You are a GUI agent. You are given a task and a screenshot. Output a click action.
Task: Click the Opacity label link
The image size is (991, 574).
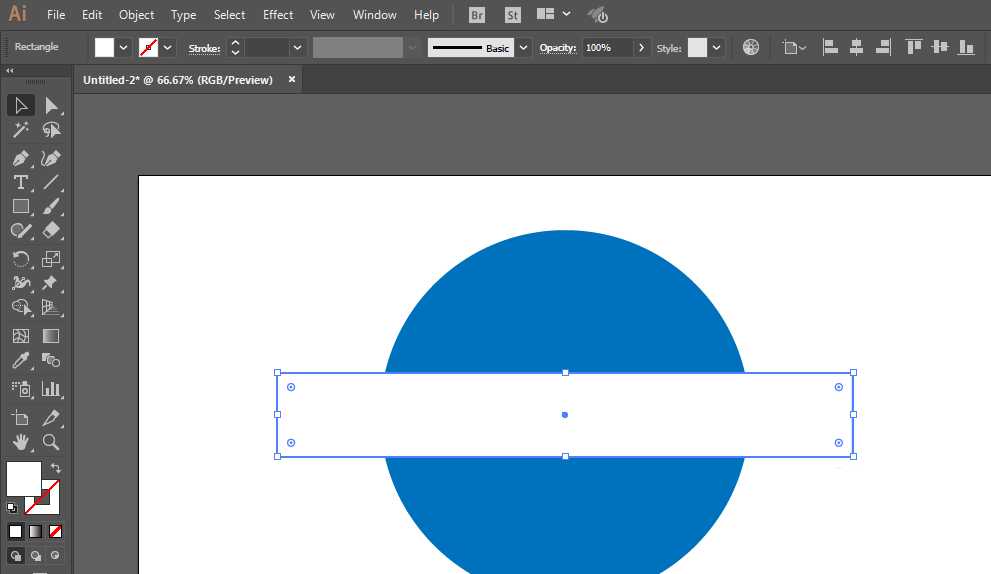[x=558, y=48]
